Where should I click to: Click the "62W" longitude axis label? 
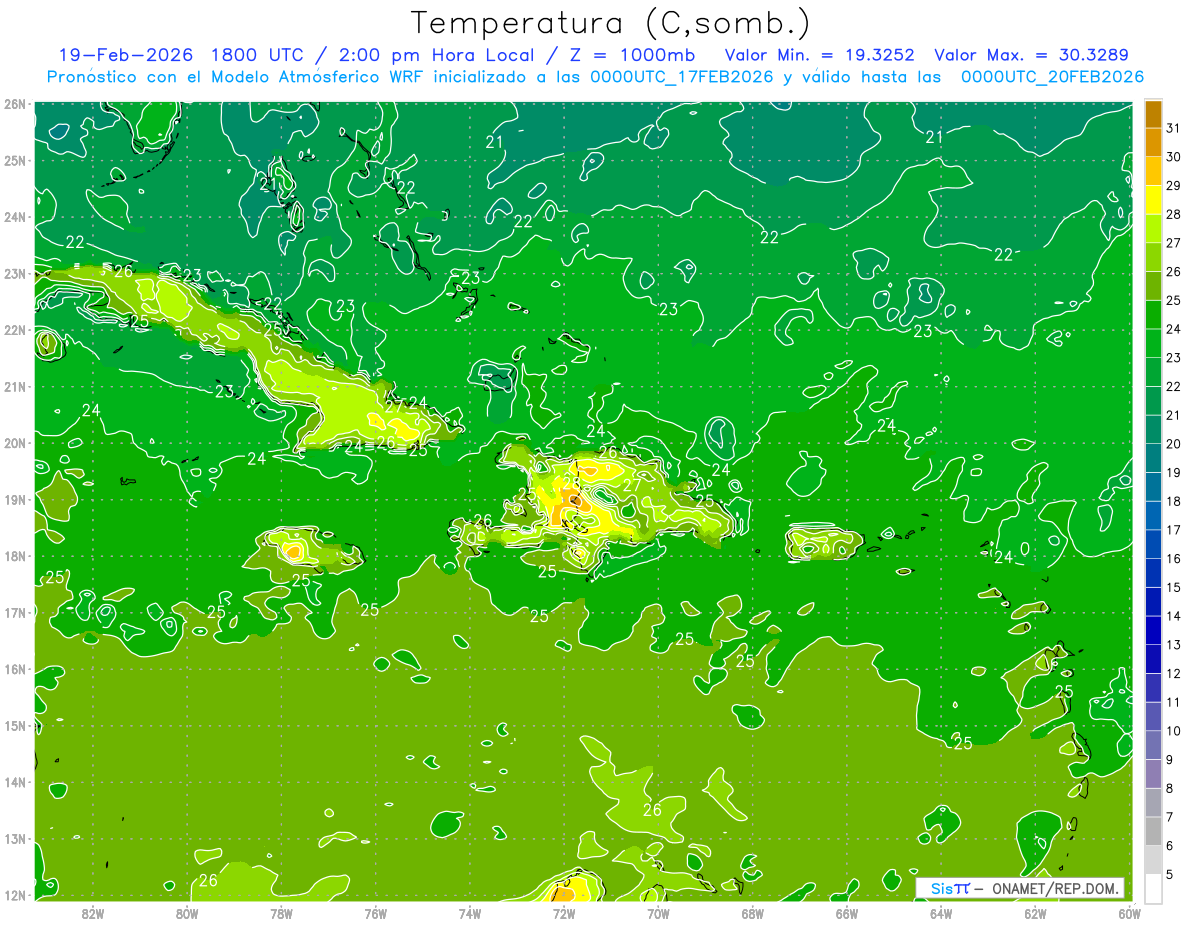1035,912
